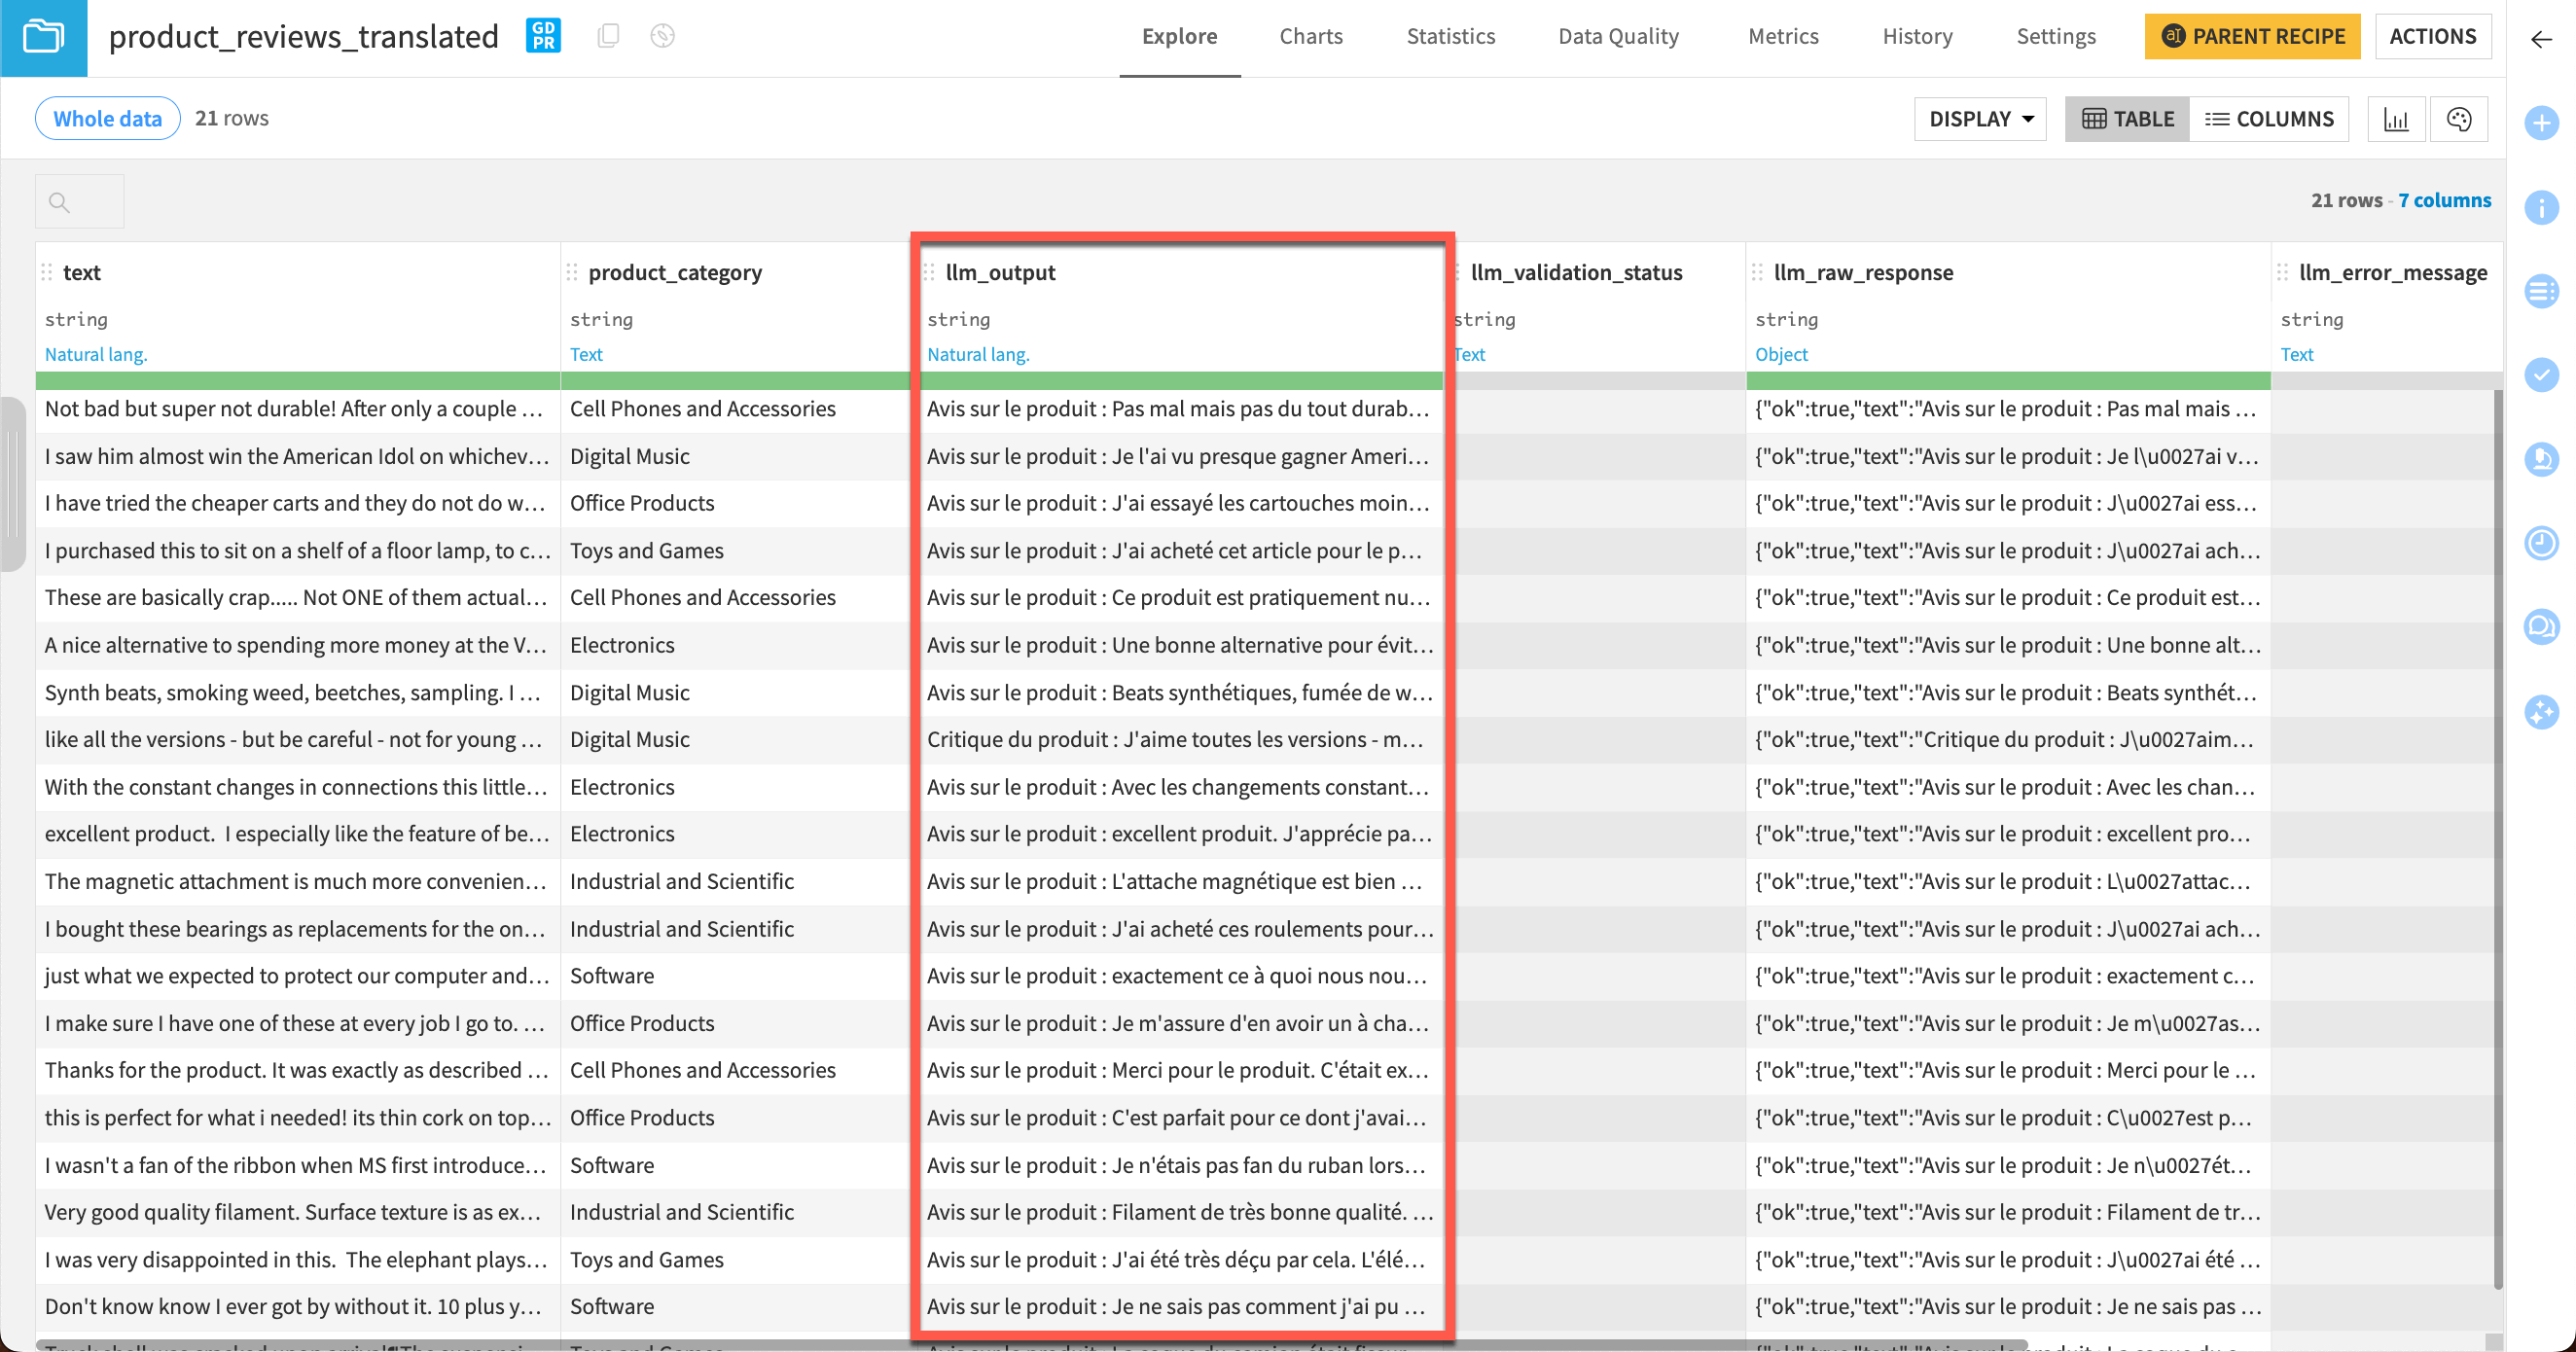This screenshot has height=1352, width=2576.
Task: Click the dataset folder icon top-left
Action: pos(43,37)
